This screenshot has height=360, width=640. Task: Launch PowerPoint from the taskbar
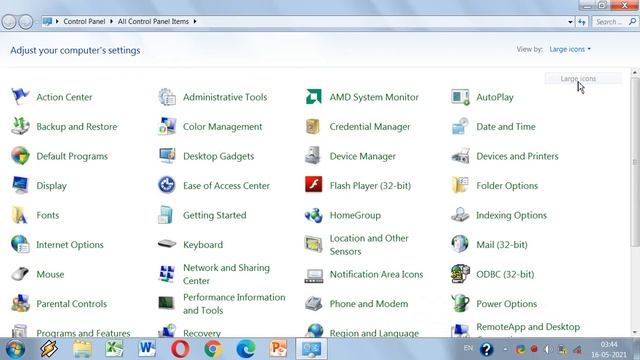pyautogui.click(x=278, y=349)
